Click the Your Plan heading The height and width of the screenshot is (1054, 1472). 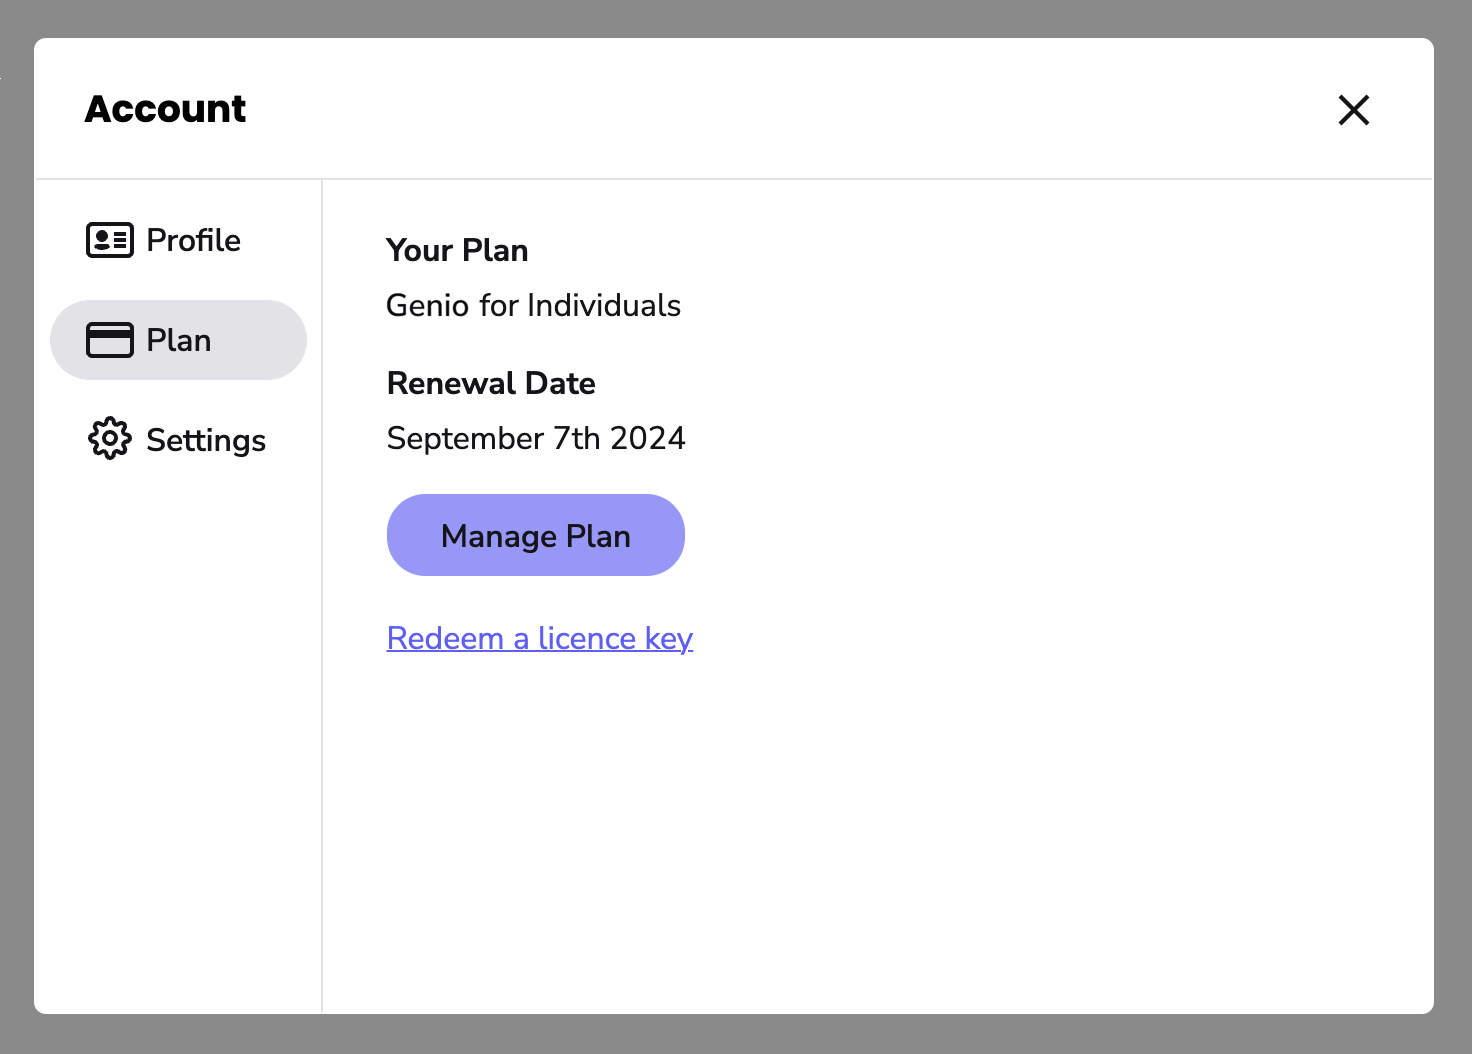pos(457,250)
